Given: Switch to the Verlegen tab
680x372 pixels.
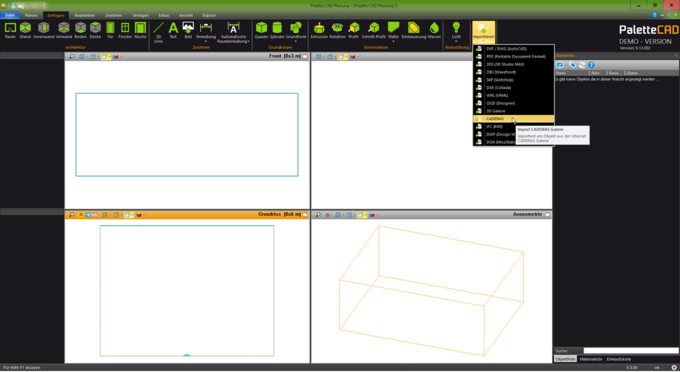Looking at the screenshot, I should click(141, 15).
